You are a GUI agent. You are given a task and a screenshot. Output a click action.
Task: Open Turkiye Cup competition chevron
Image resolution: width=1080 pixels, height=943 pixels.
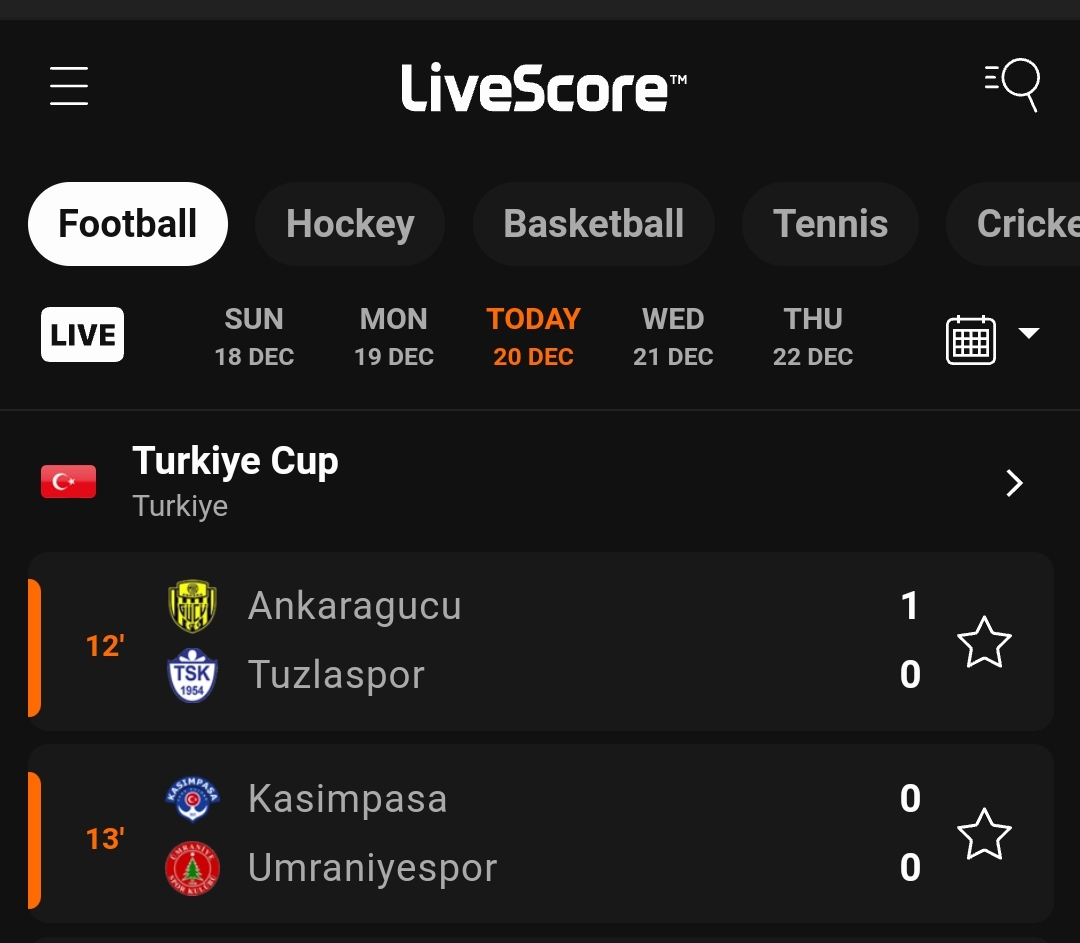[x=1014, y=484]
